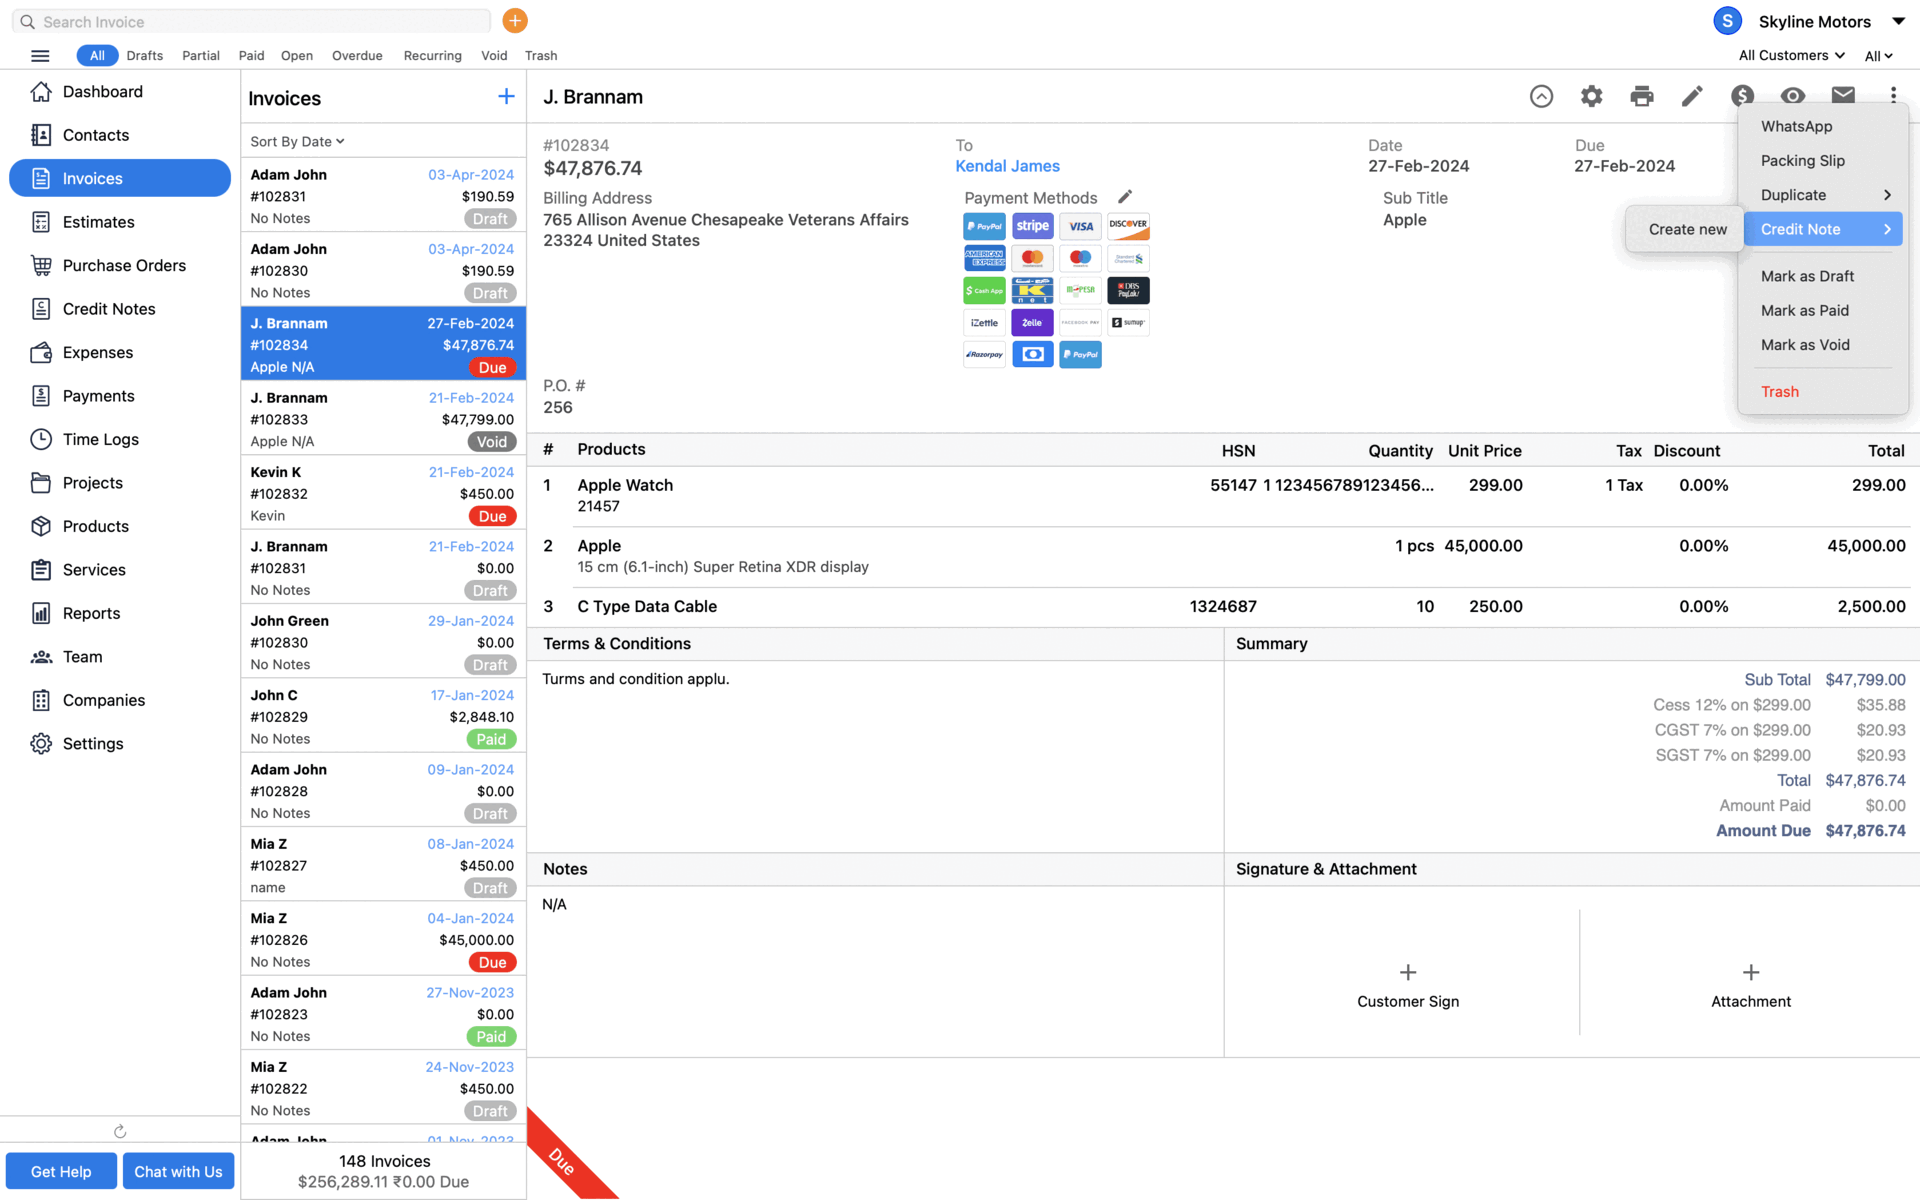The width and height of the screenshot is (1920, 1200).
Task: Open invoice settings gear icon
Action: [1591, 96]
